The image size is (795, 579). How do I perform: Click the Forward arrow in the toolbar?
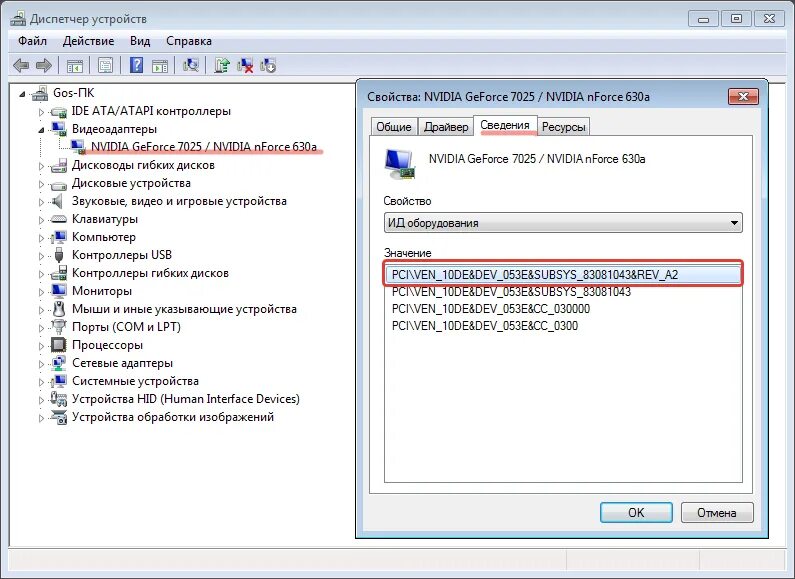pyautogui.click(x=44, y=65)
